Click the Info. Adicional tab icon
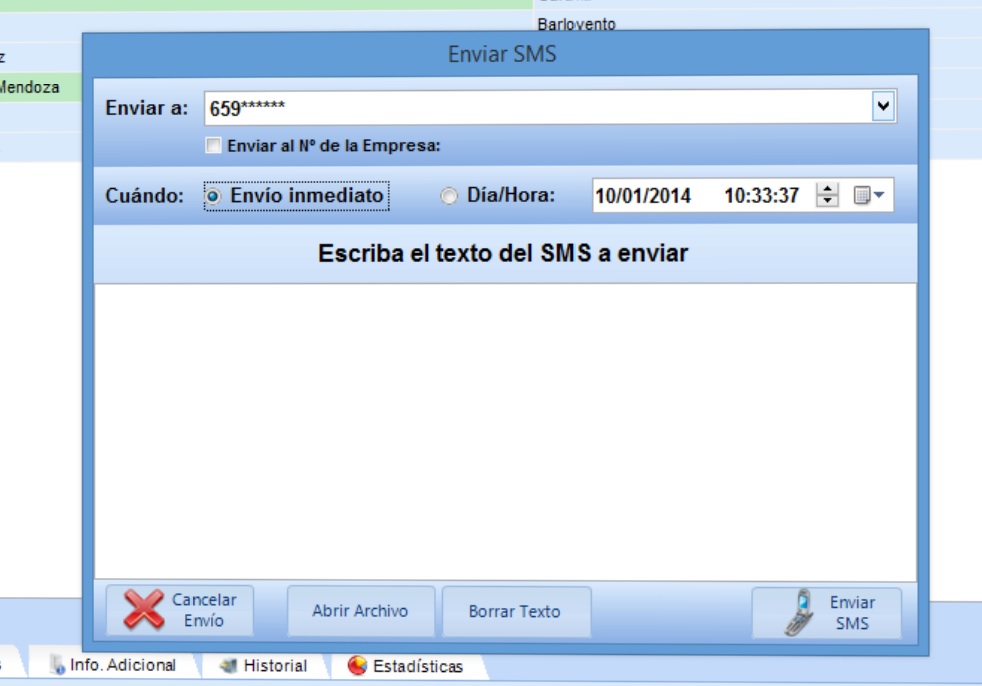The width and height of the screenshot is (982, 686). (x=58, y=665)
